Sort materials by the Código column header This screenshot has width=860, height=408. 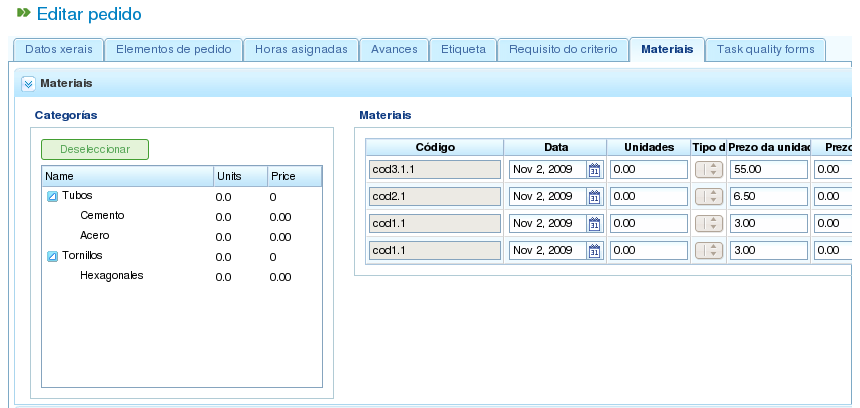(435, 147)
